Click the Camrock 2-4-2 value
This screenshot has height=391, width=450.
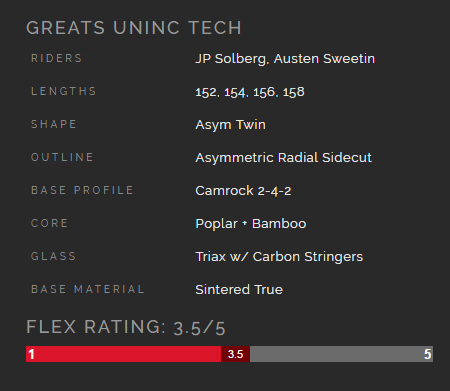243,191
